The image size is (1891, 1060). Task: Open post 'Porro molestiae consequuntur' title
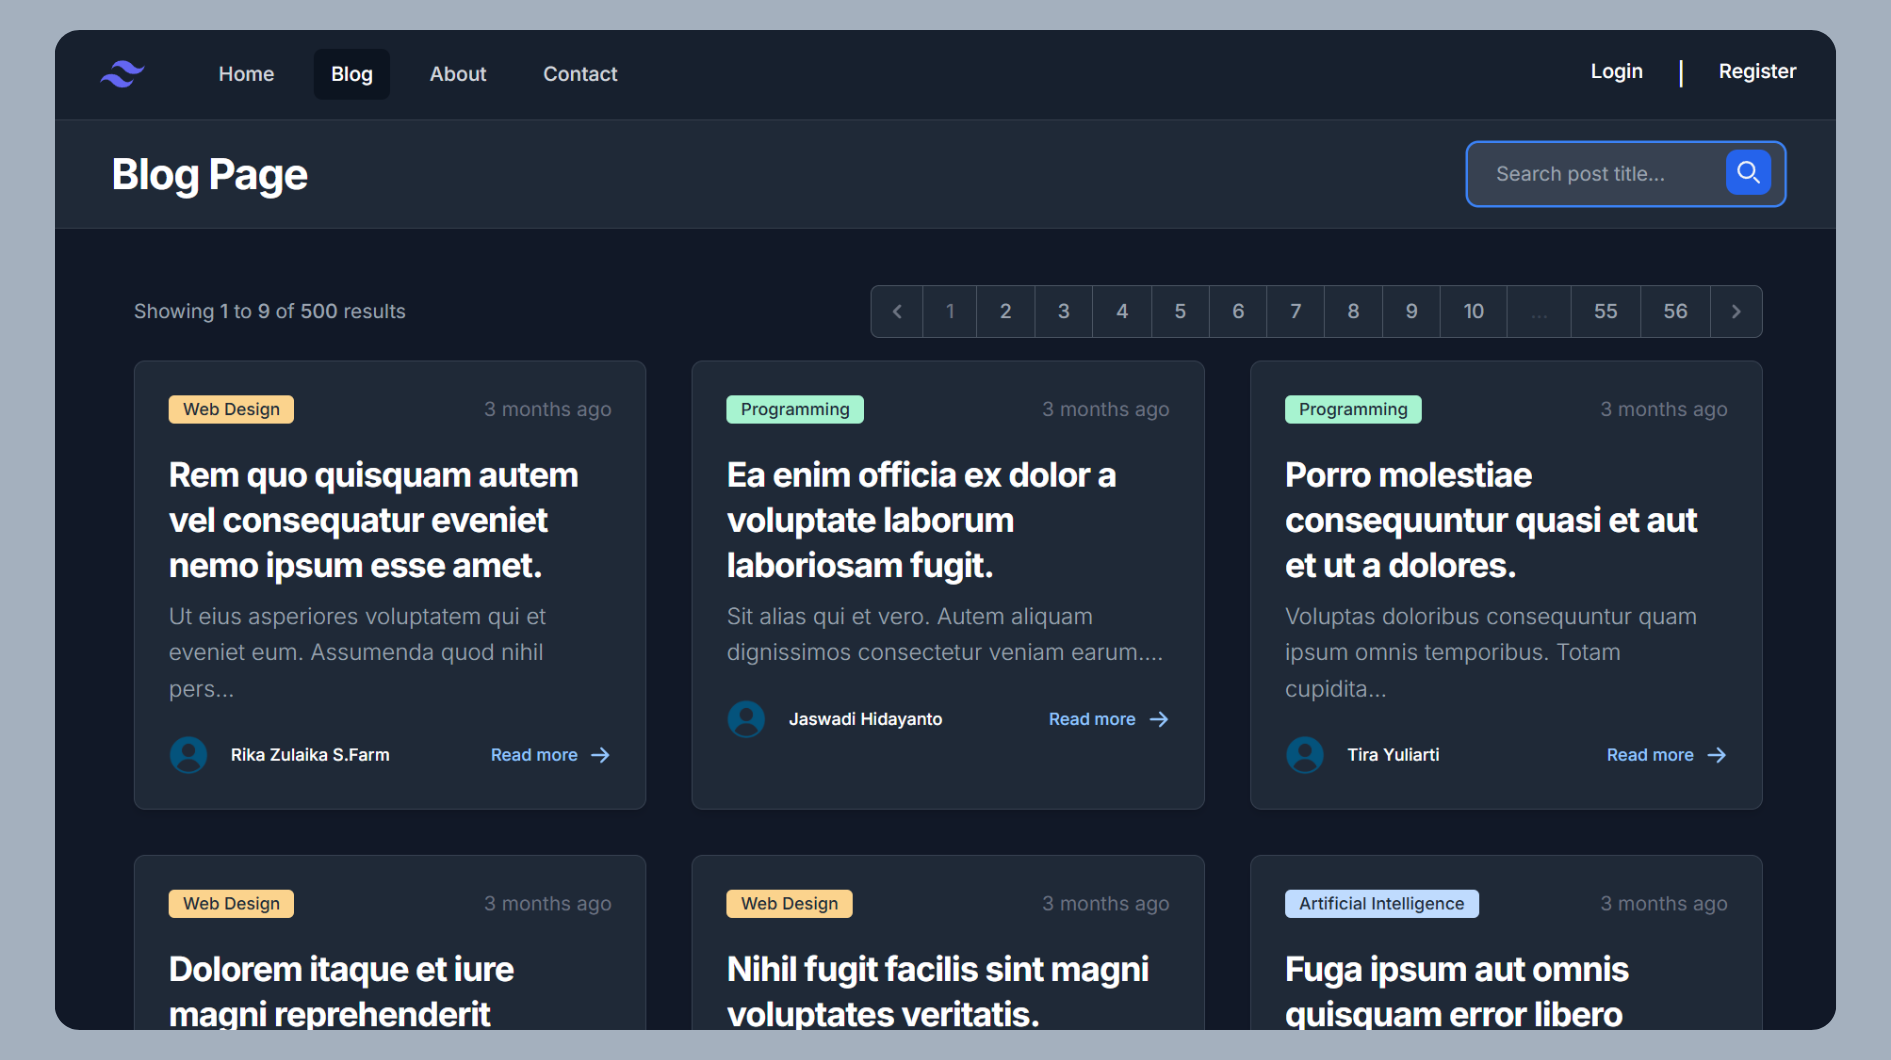1491,520
